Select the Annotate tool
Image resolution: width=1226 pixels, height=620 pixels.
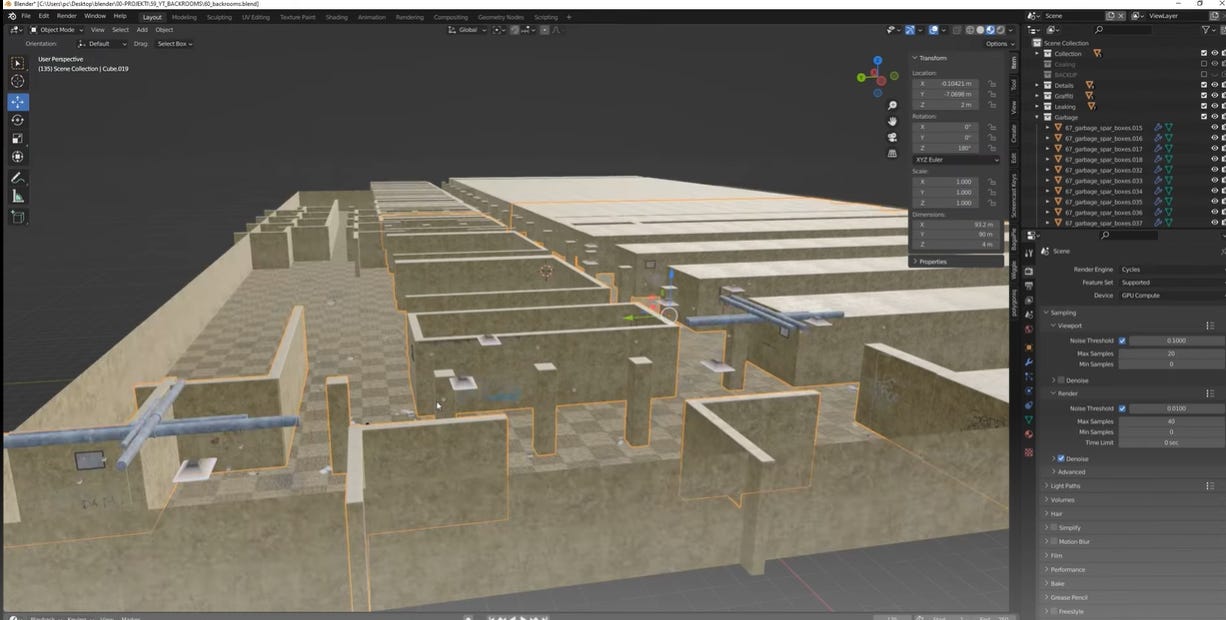point(18,178)
